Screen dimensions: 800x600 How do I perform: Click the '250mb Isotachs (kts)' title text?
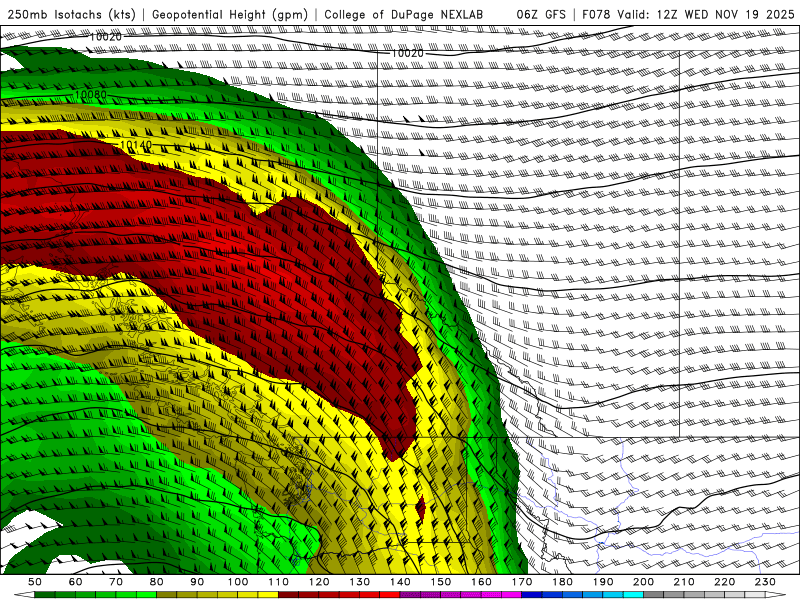pos(71,14)
